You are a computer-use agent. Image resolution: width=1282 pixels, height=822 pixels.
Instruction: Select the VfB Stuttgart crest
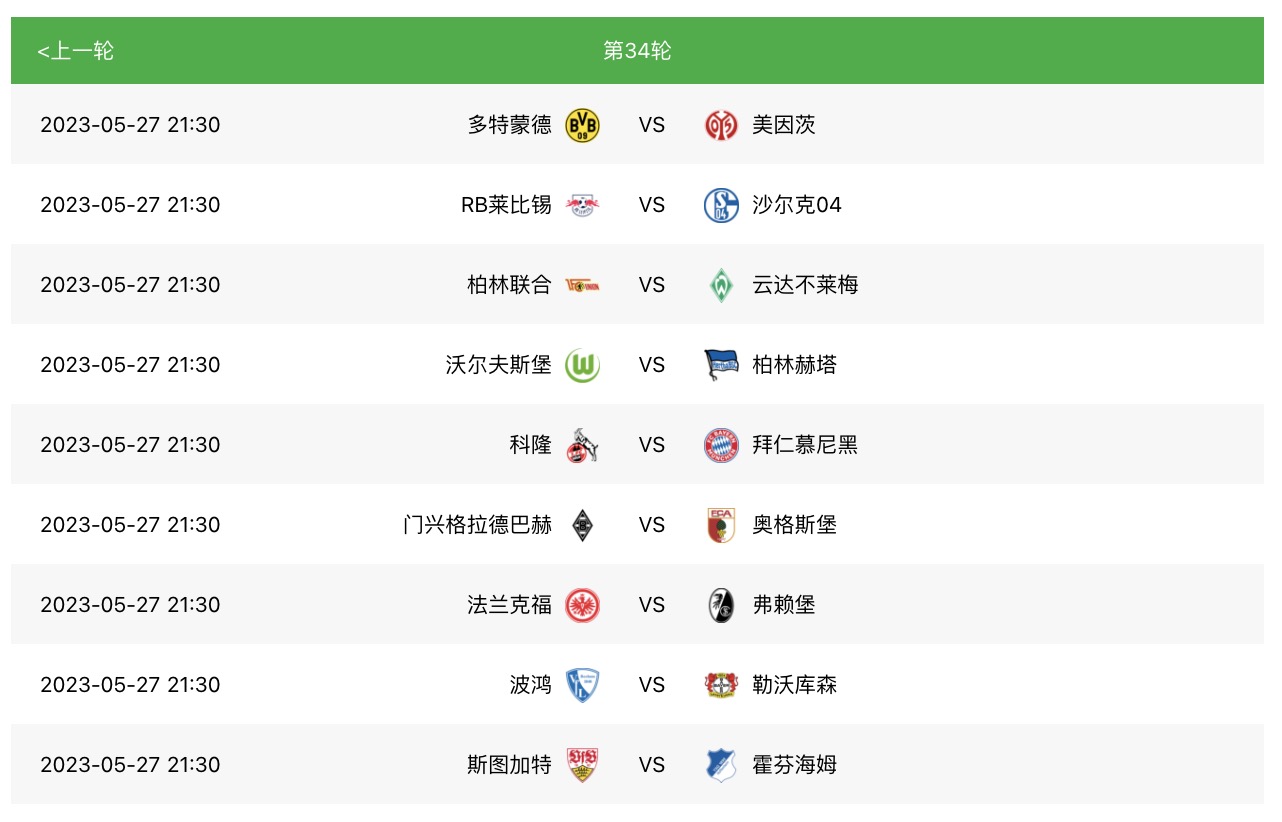(x=582, y=765)
